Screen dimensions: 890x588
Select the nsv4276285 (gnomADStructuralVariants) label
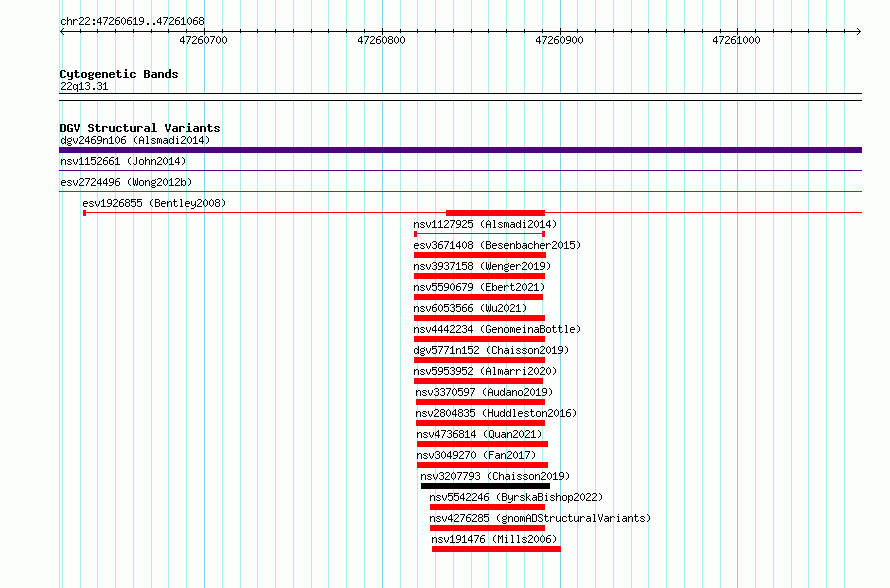[x=540, y=518]
